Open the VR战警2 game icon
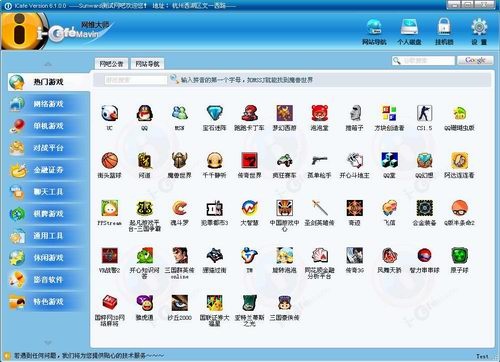The image size is (500, 362). tap(109, 256)
